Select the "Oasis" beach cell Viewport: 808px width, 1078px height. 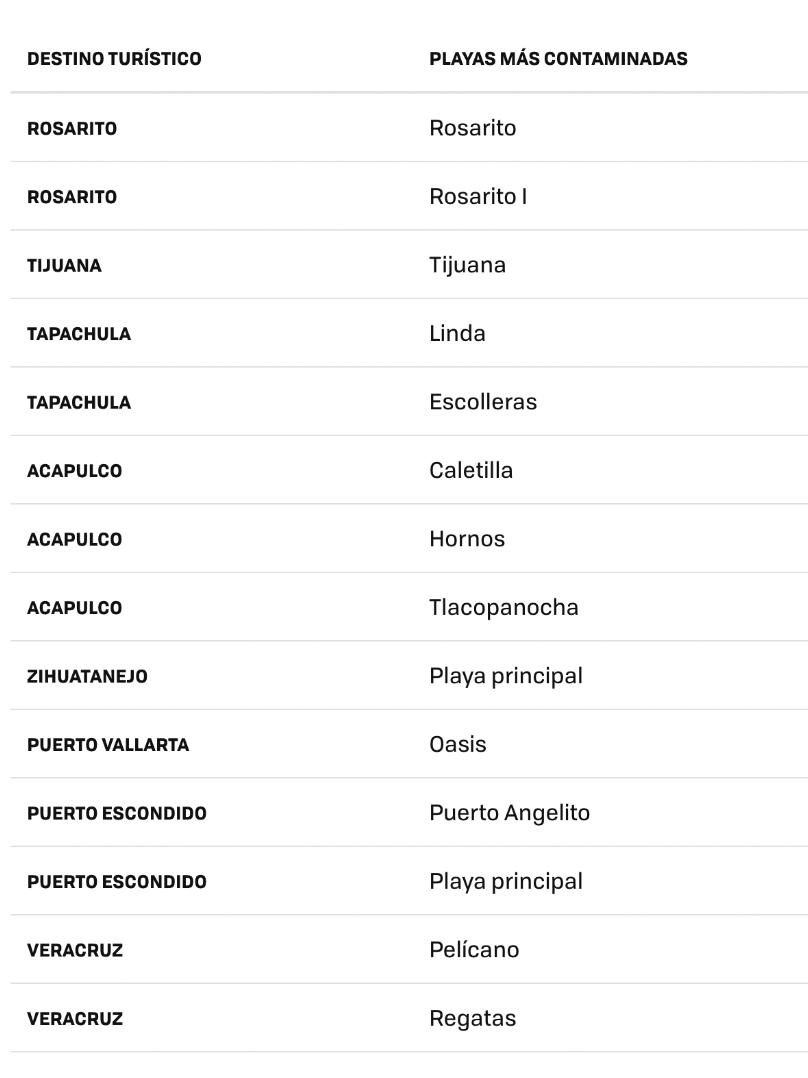click(x=458, y=744)
